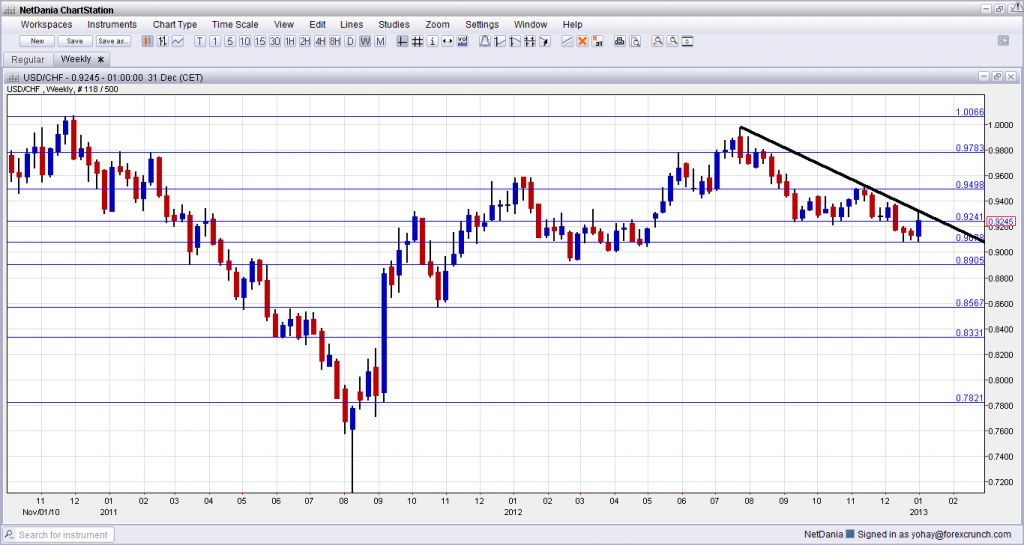Set time scale to Monthly (M)

(380, 41)
